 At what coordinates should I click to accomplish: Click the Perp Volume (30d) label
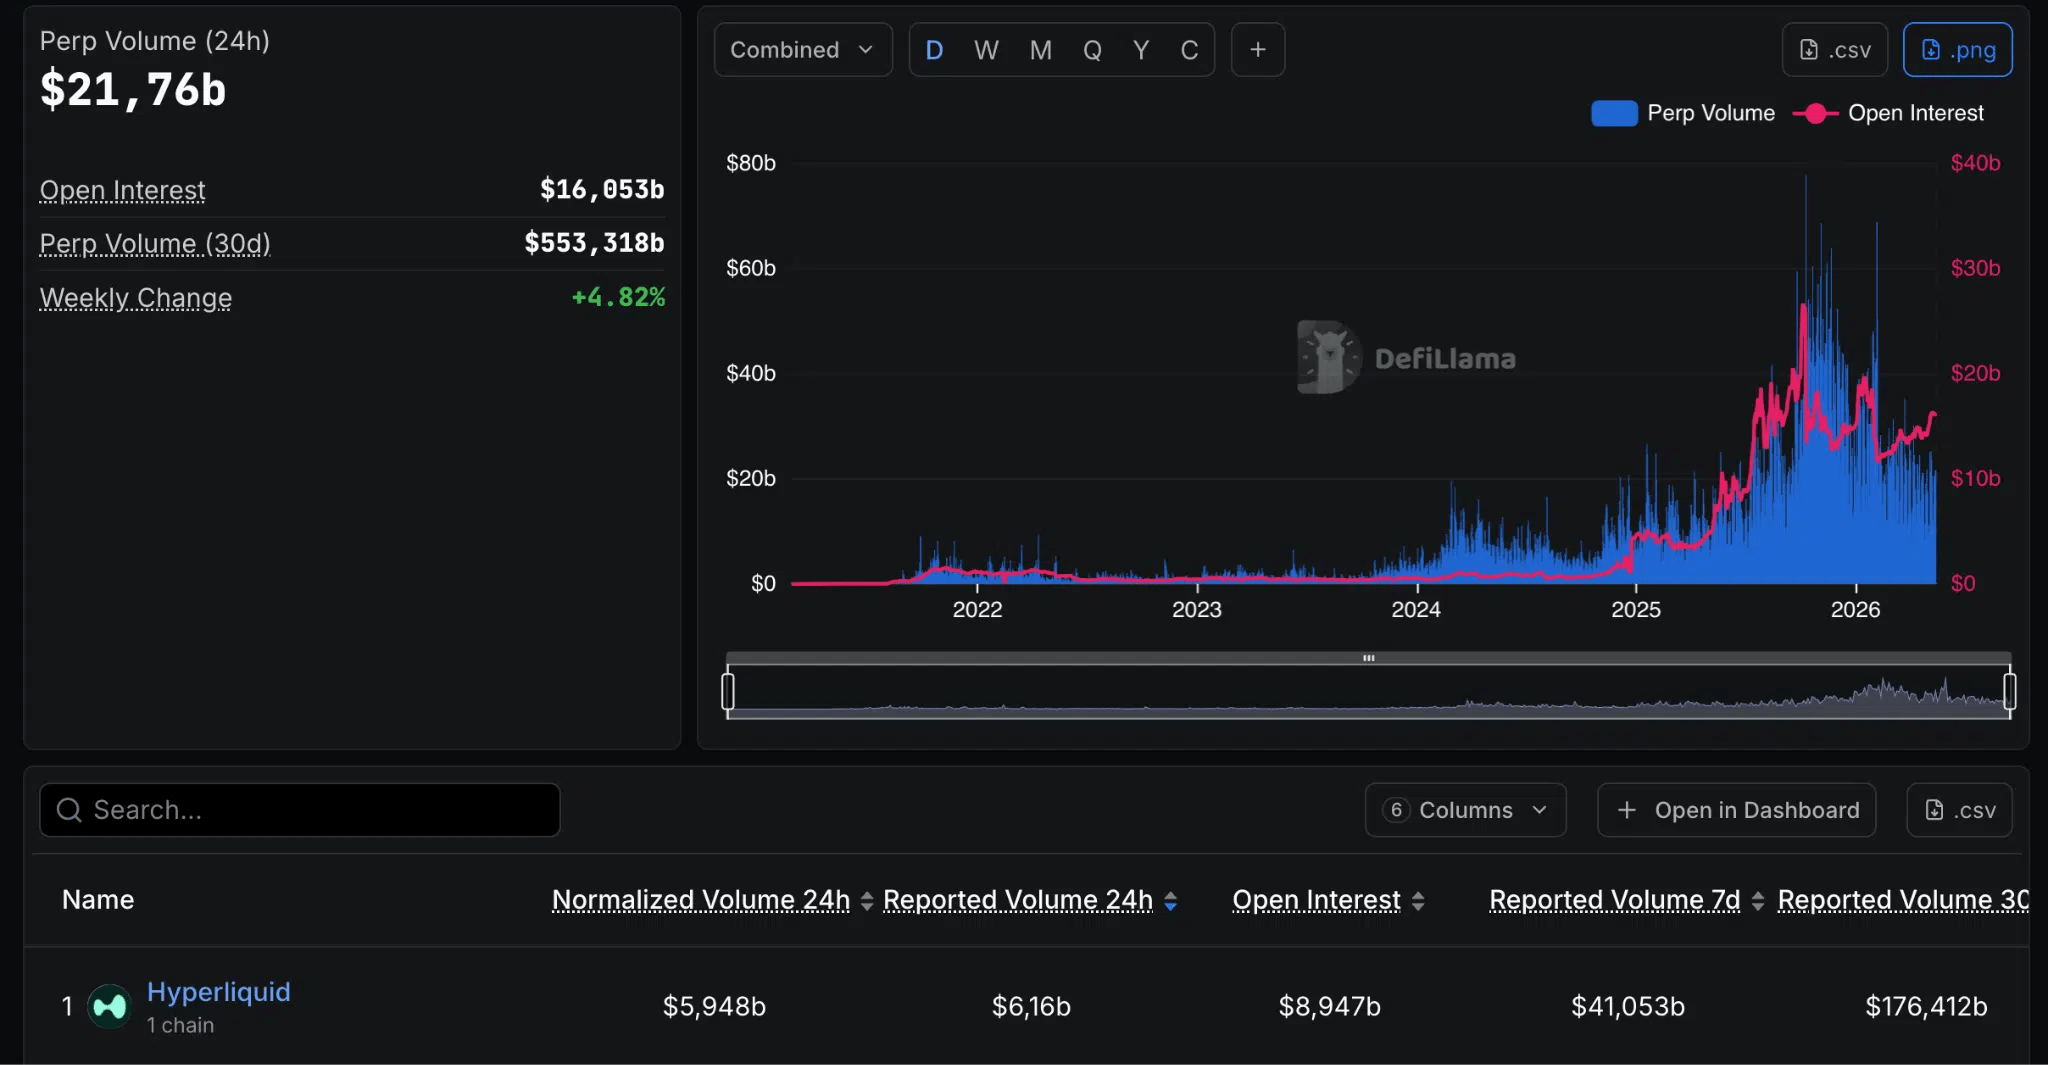point(155,243)
